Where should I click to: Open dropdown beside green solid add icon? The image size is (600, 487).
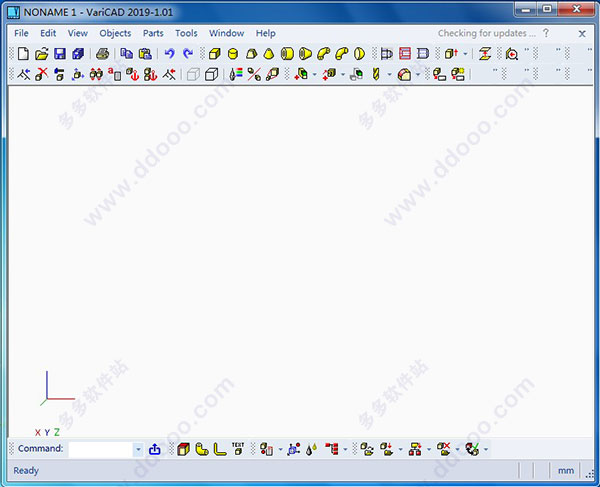tap(314, 74)
